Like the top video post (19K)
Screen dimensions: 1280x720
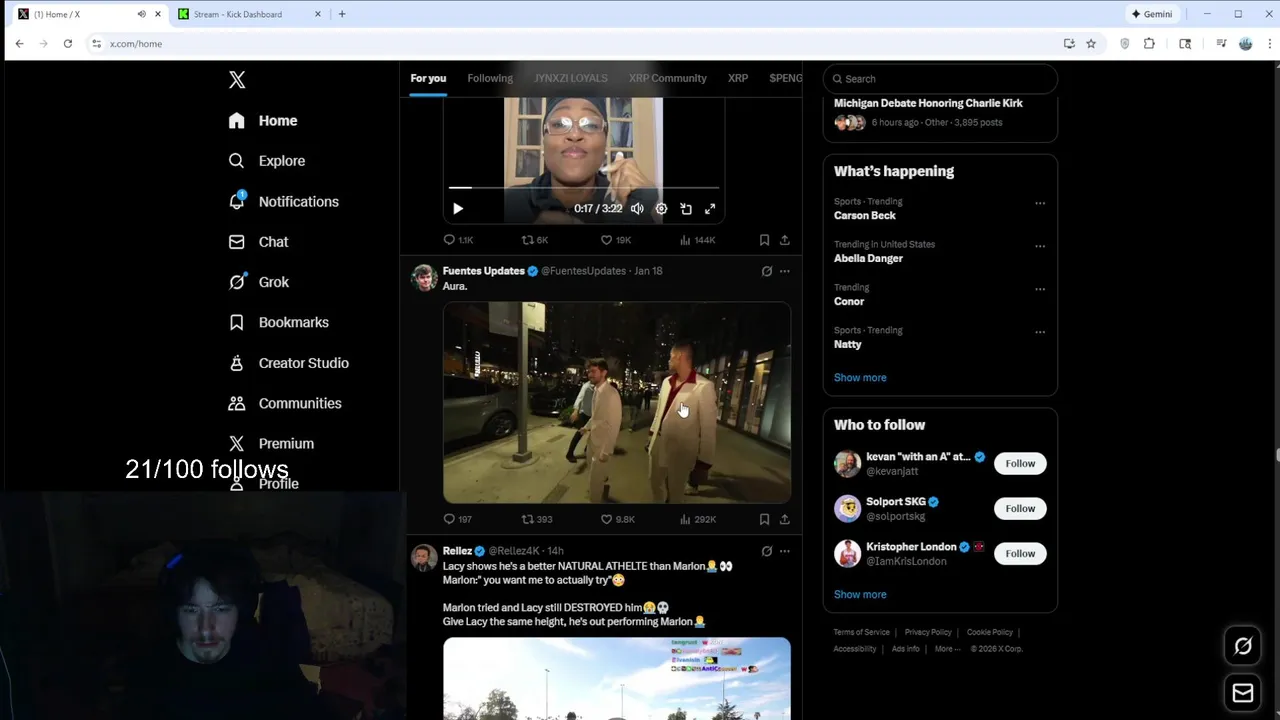click(x=615, y=240)
